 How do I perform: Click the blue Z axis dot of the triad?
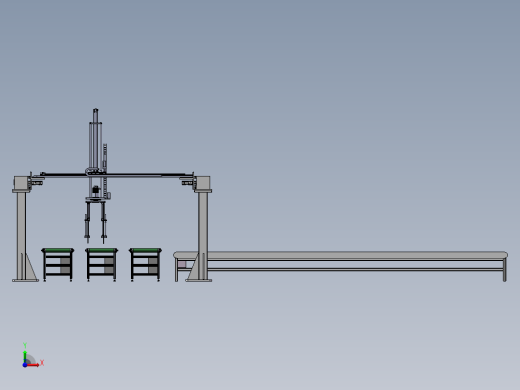click(x=25, y=365)
